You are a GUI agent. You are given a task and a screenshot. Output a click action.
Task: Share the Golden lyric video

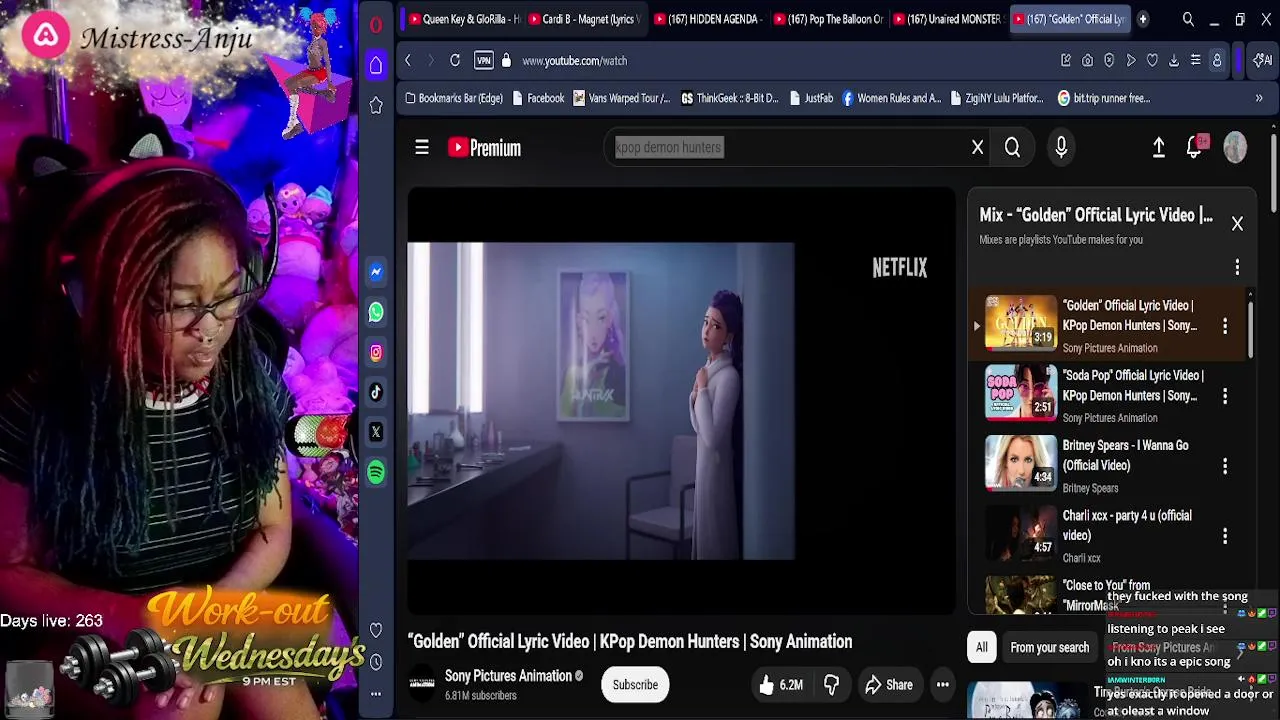[889, 685]
